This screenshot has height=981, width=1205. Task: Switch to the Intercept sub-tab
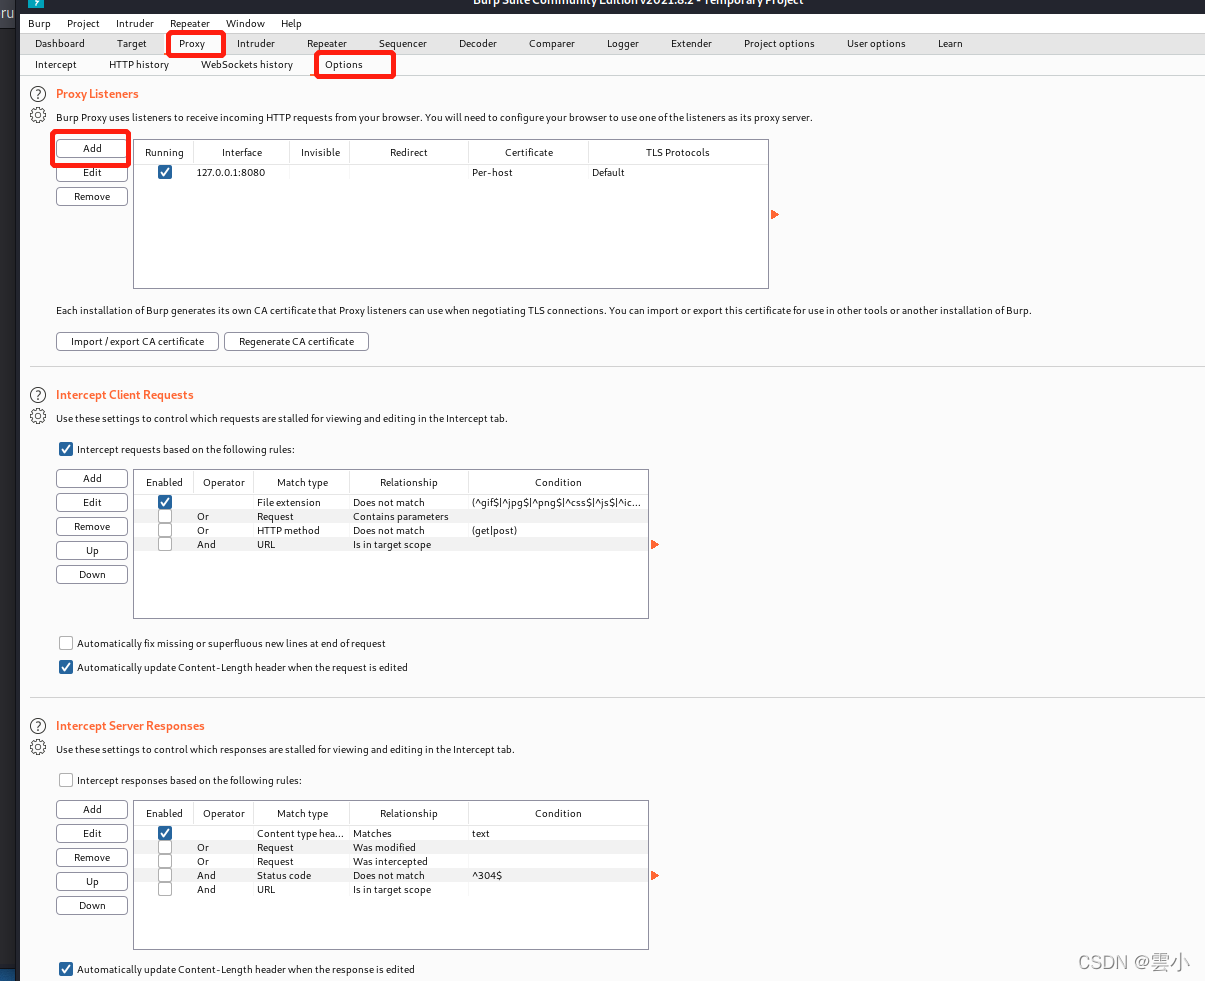point(56,64)
